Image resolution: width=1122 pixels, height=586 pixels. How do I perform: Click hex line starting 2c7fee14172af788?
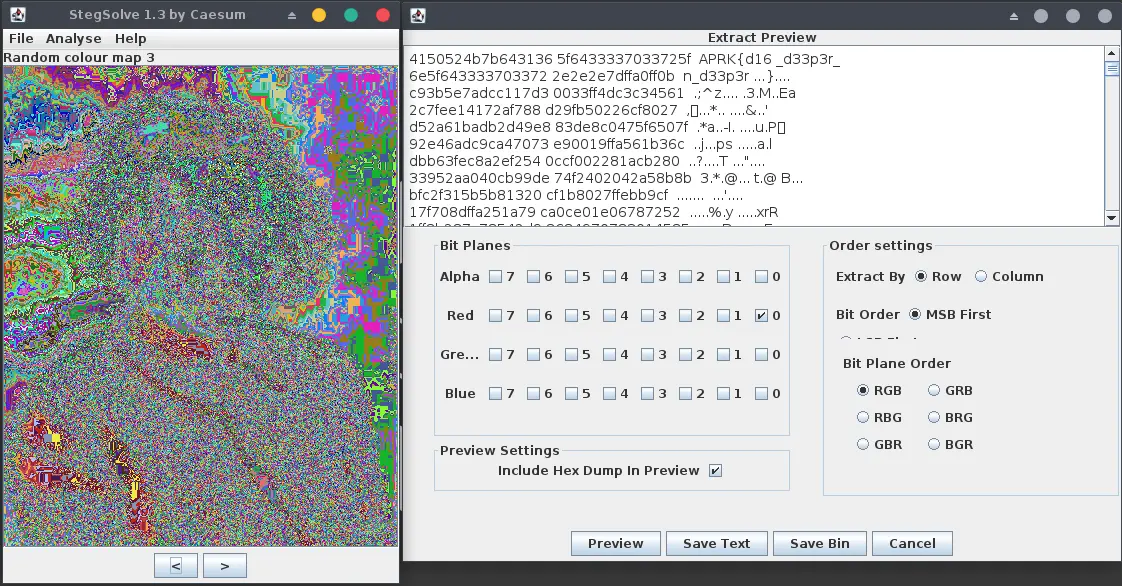[x=589, y=111]
